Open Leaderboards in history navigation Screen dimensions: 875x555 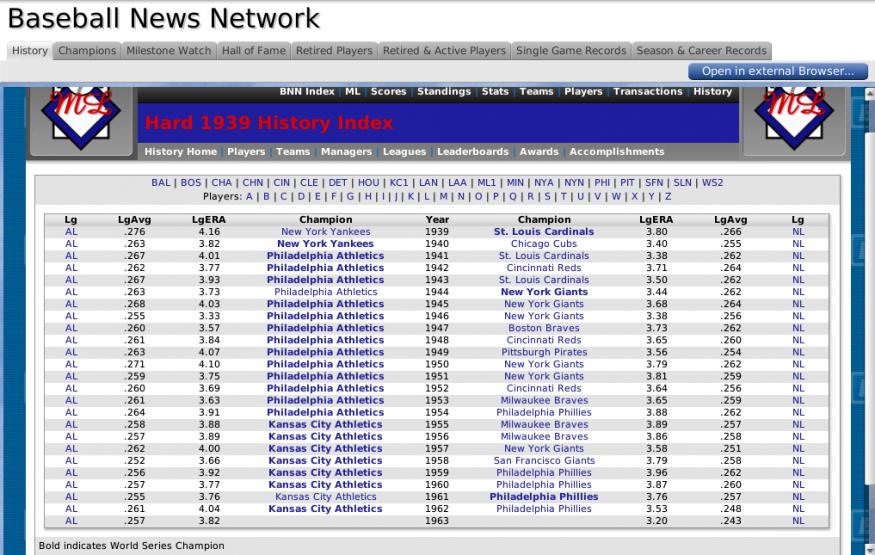tap(472, 152)
